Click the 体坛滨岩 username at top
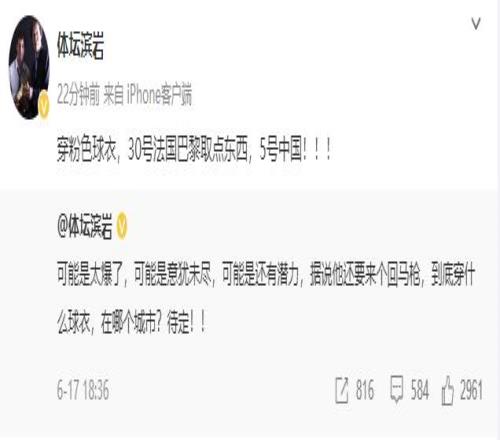The width and height of the screenshot is (500, 440). 80,46
